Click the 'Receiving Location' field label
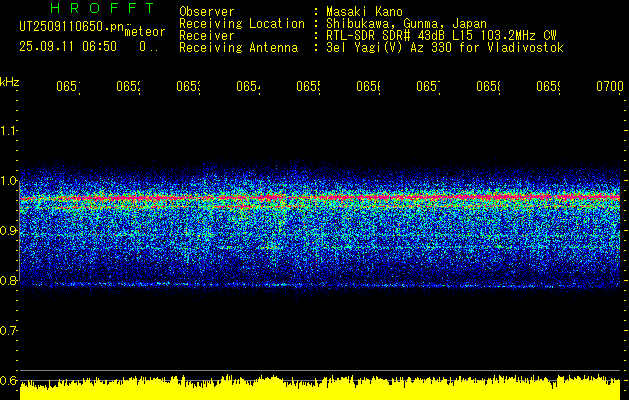The width and height of the screenshot is (629, 400). pyautogui.click(x=242, y=24)
